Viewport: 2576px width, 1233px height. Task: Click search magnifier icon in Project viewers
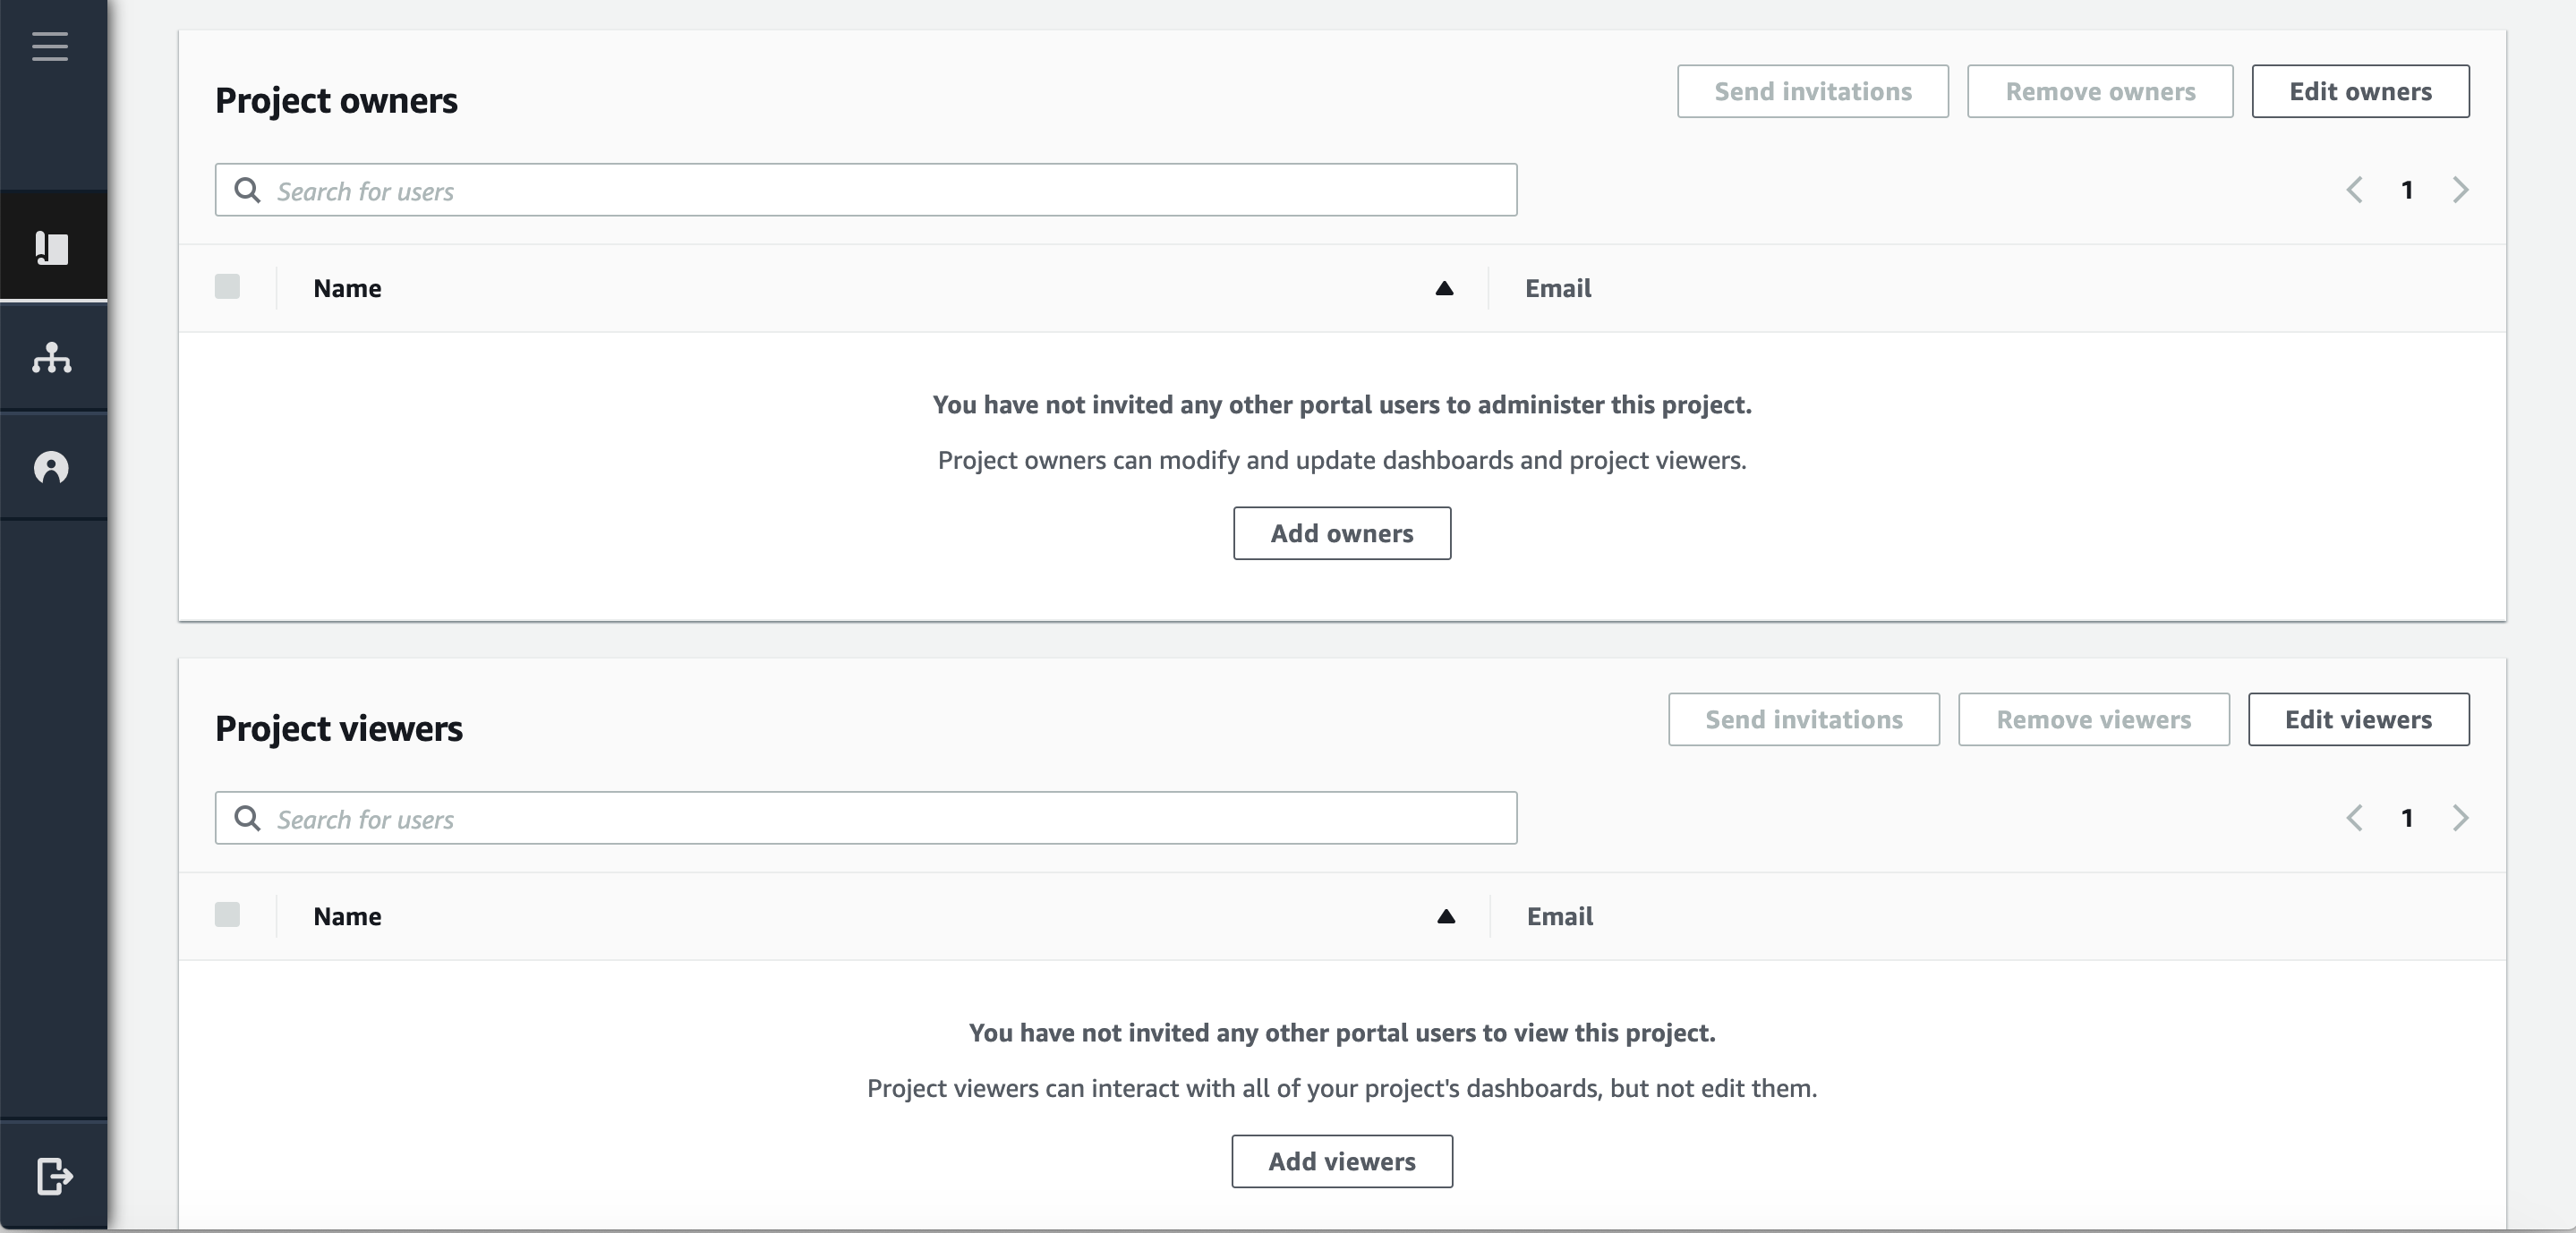pyautogui.click(x=247, y=818)
